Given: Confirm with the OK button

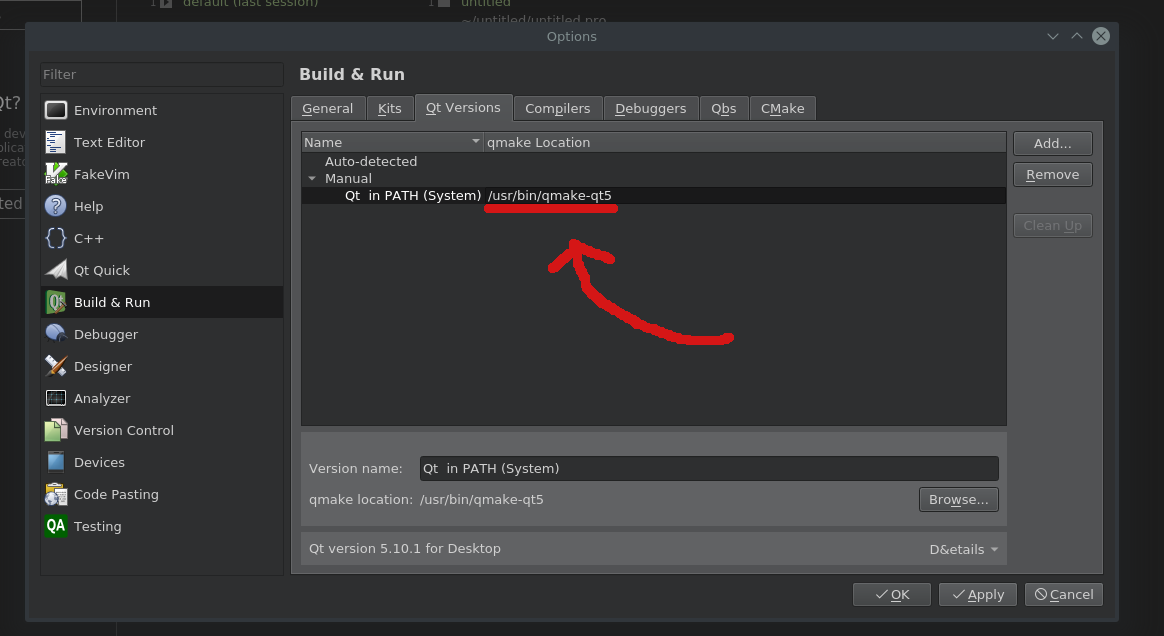Looking at the screenshot, I should click(892, 594).
